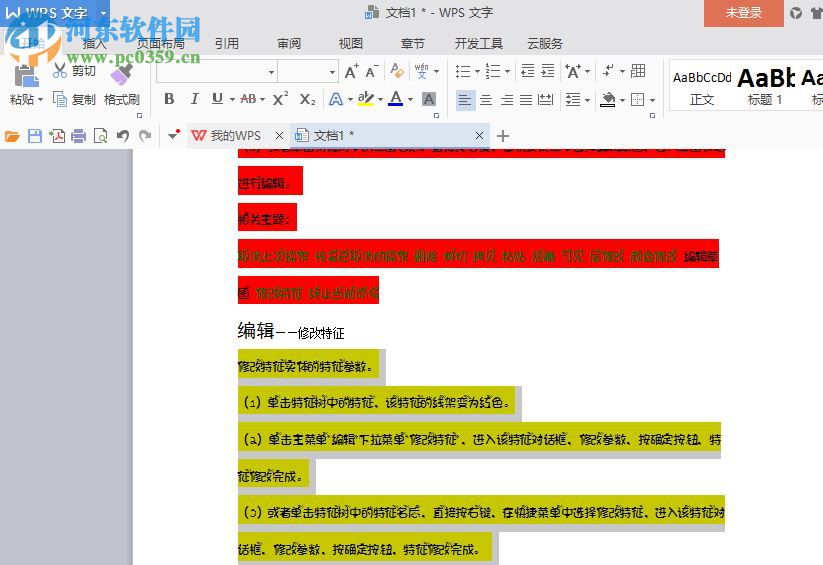Open file with the folder icon
The height and width of the screenshot is (565, 823).
coord(12,137)
